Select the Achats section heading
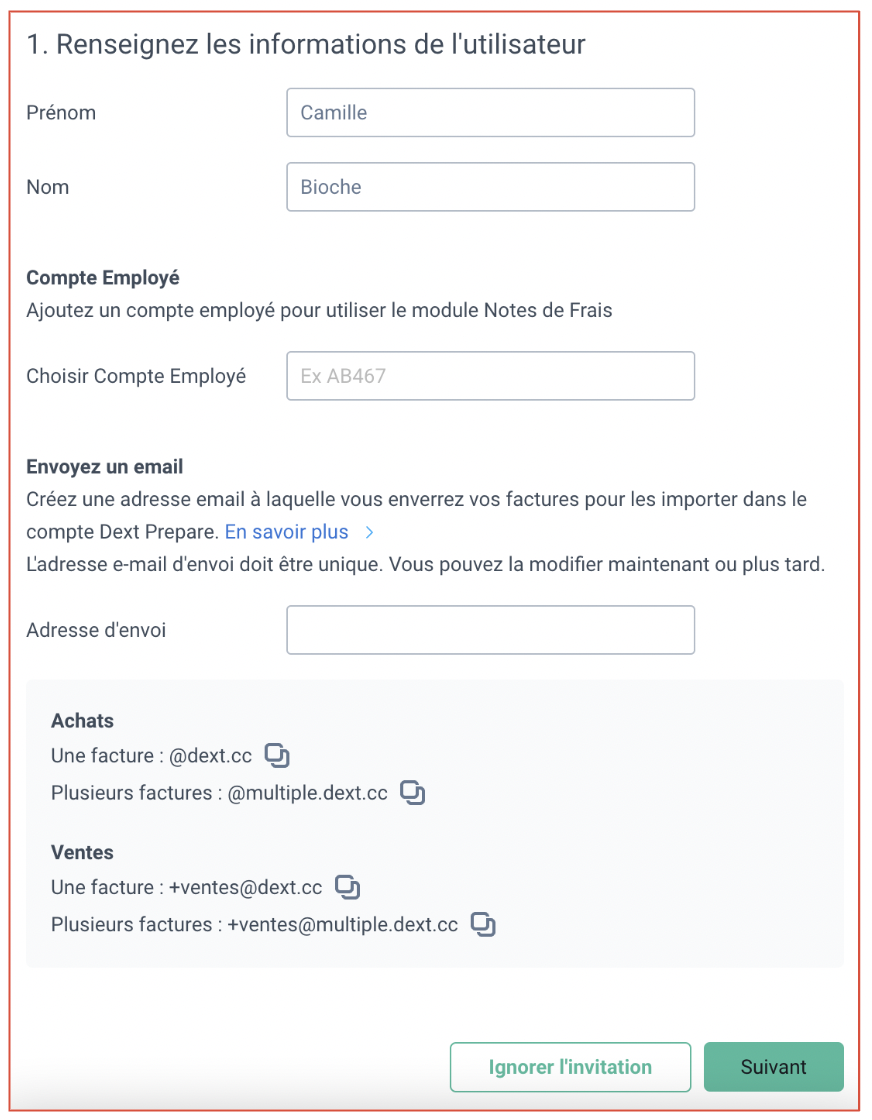 [82, 720]
